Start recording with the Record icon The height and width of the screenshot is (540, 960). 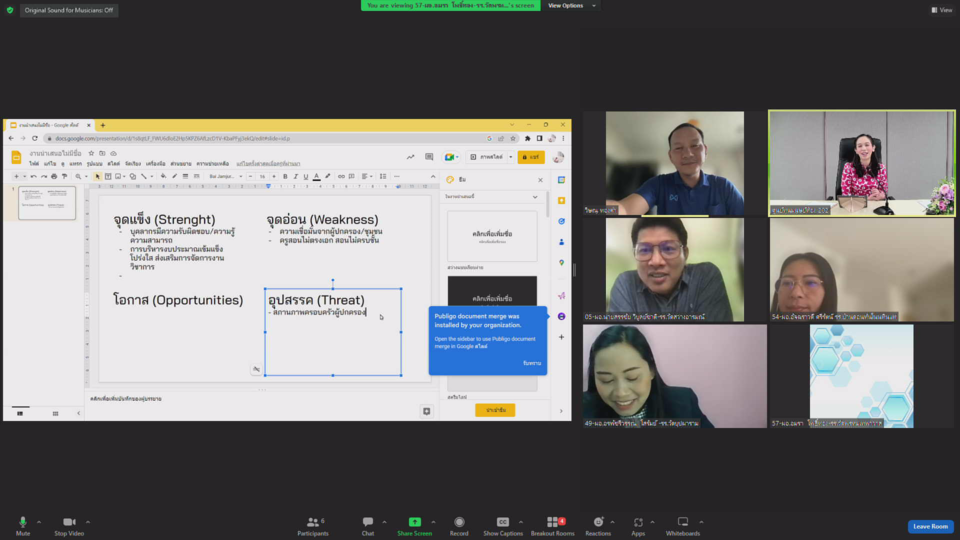coord(459,523)
